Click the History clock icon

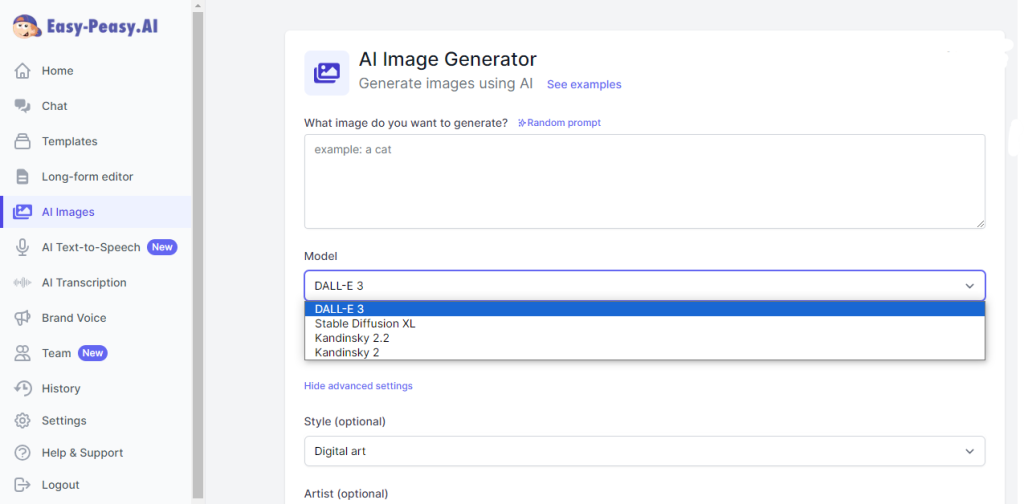22,388
